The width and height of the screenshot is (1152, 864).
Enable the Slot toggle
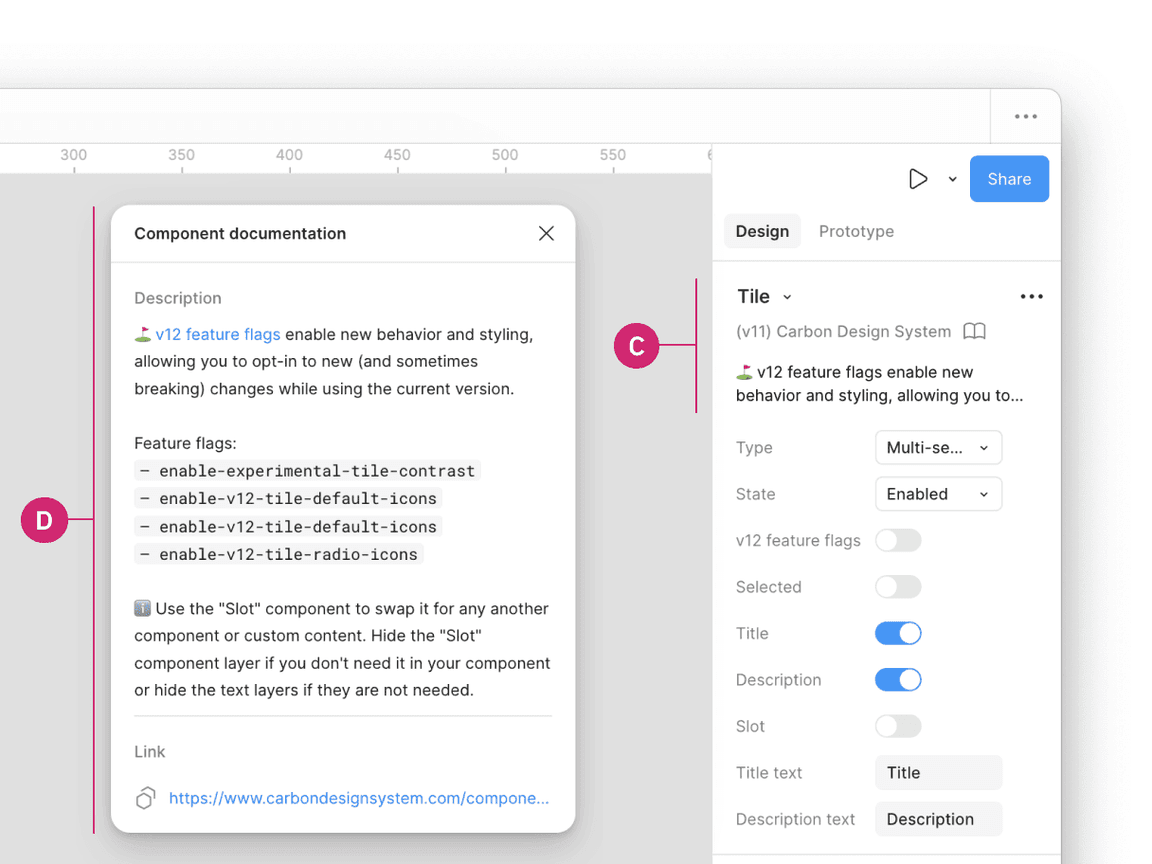click(x=898, y=726)
